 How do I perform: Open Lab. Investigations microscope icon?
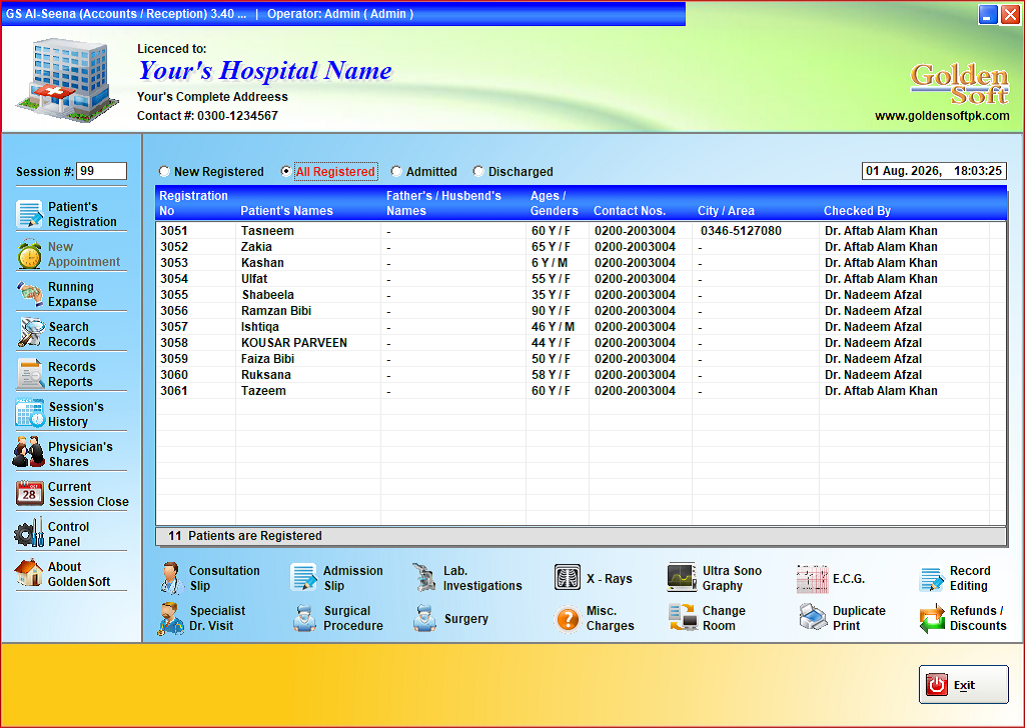425,578
